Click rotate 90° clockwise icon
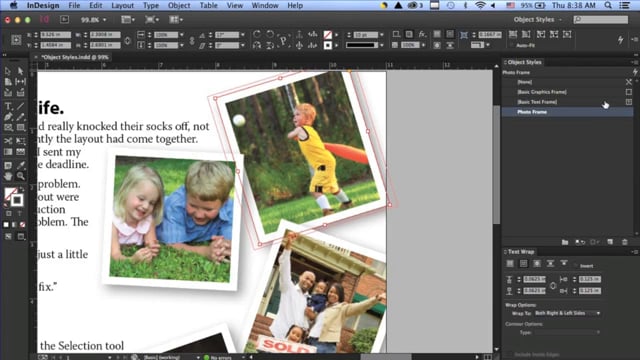The height and width of the screenshot is (360, 640). [x=257, y=34]
